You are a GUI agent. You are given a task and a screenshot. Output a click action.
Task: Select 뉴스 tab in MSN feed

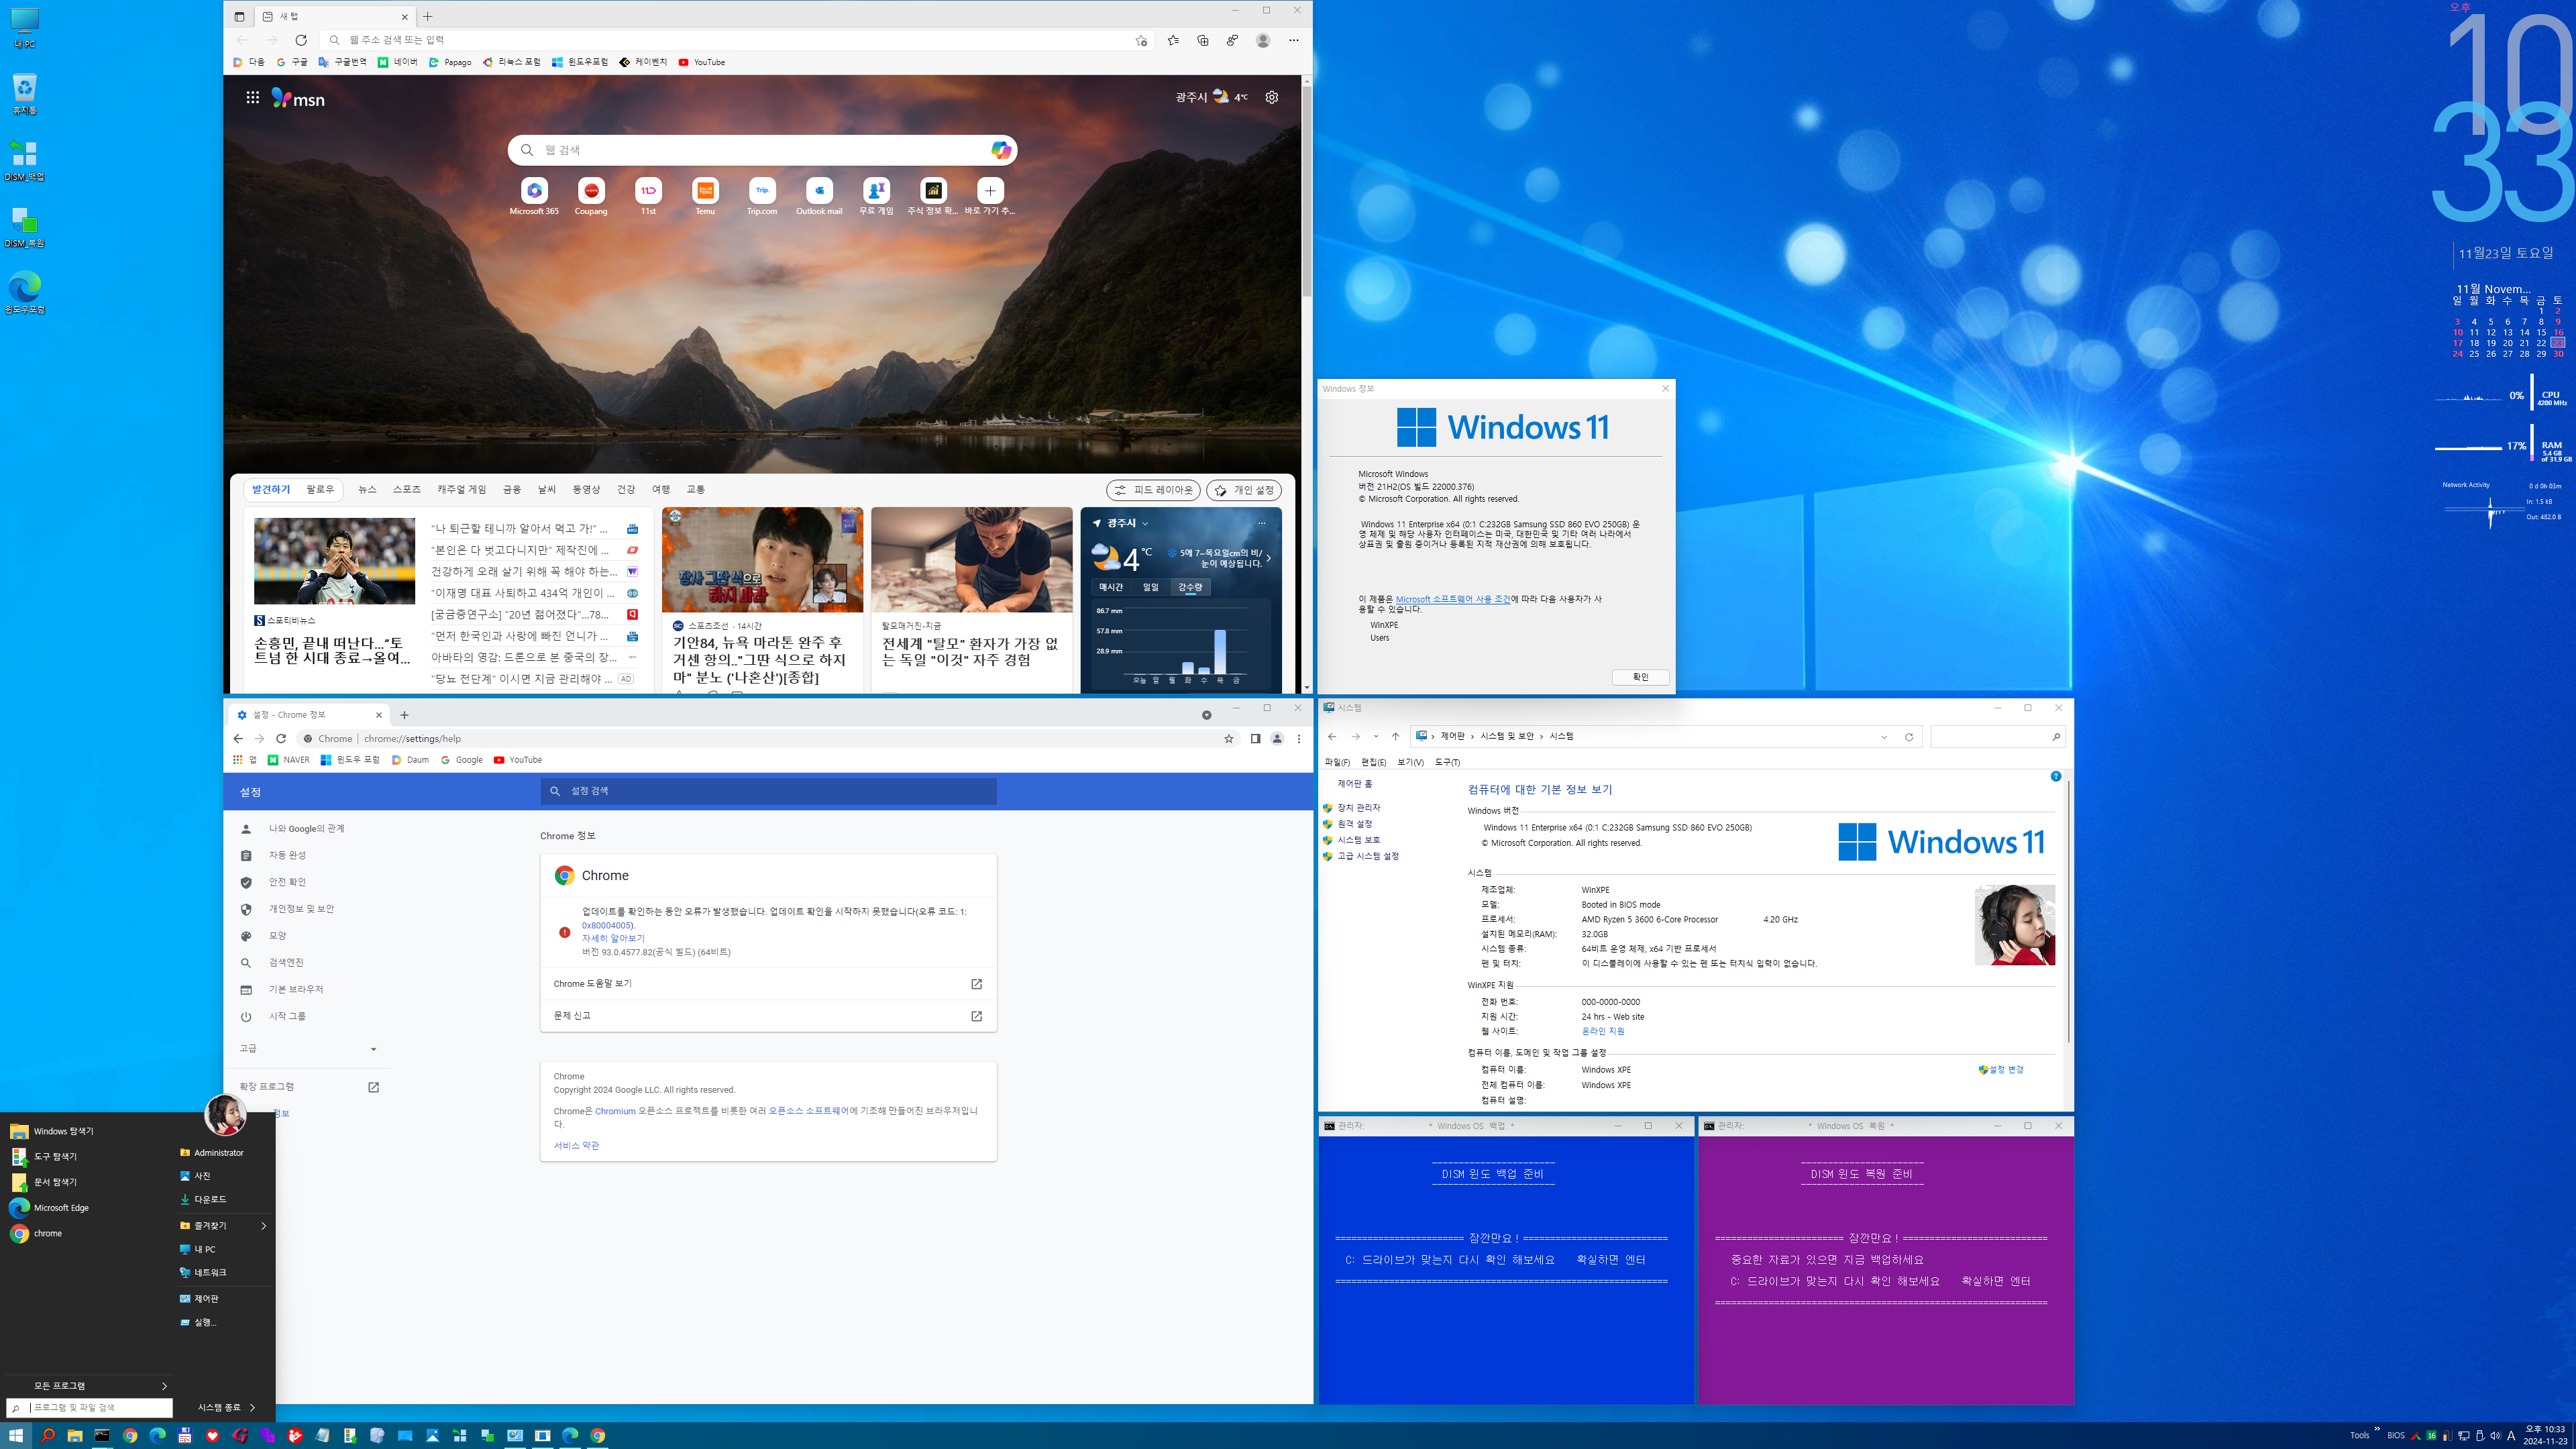point(367,490)
